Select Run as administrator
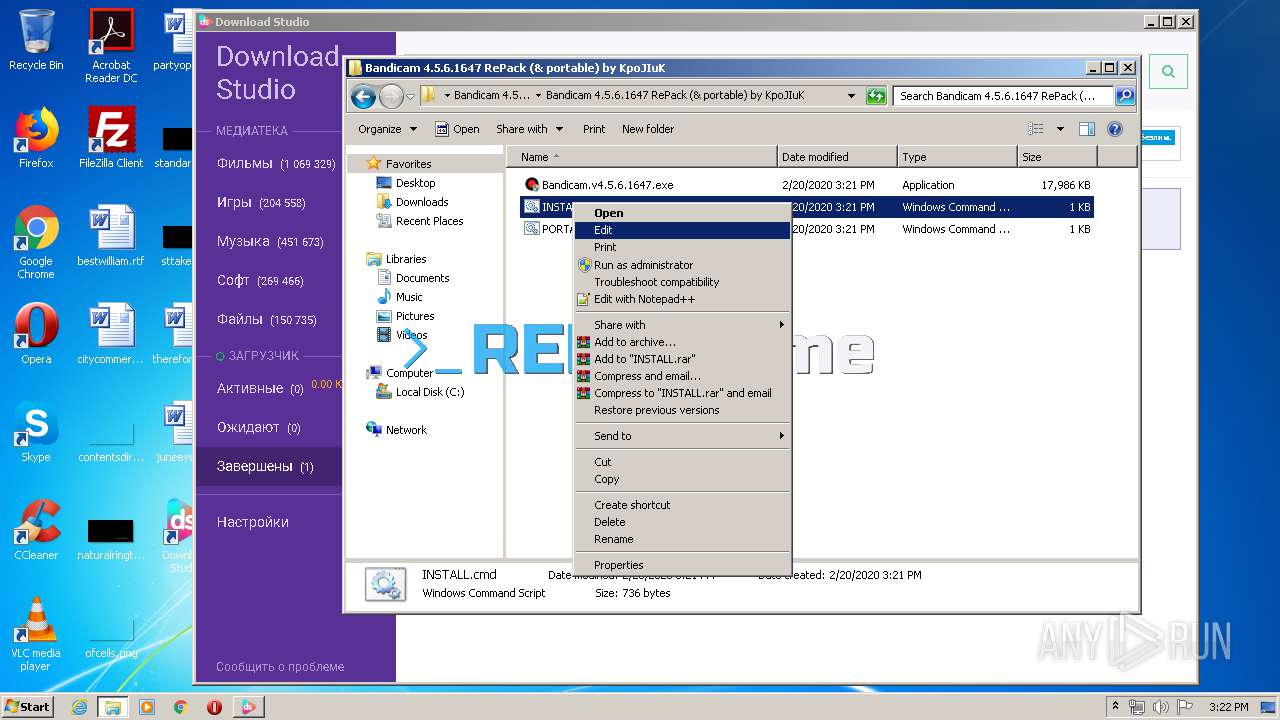The image size is (1280, 720). pyautogui.click(x=683, y=265)
